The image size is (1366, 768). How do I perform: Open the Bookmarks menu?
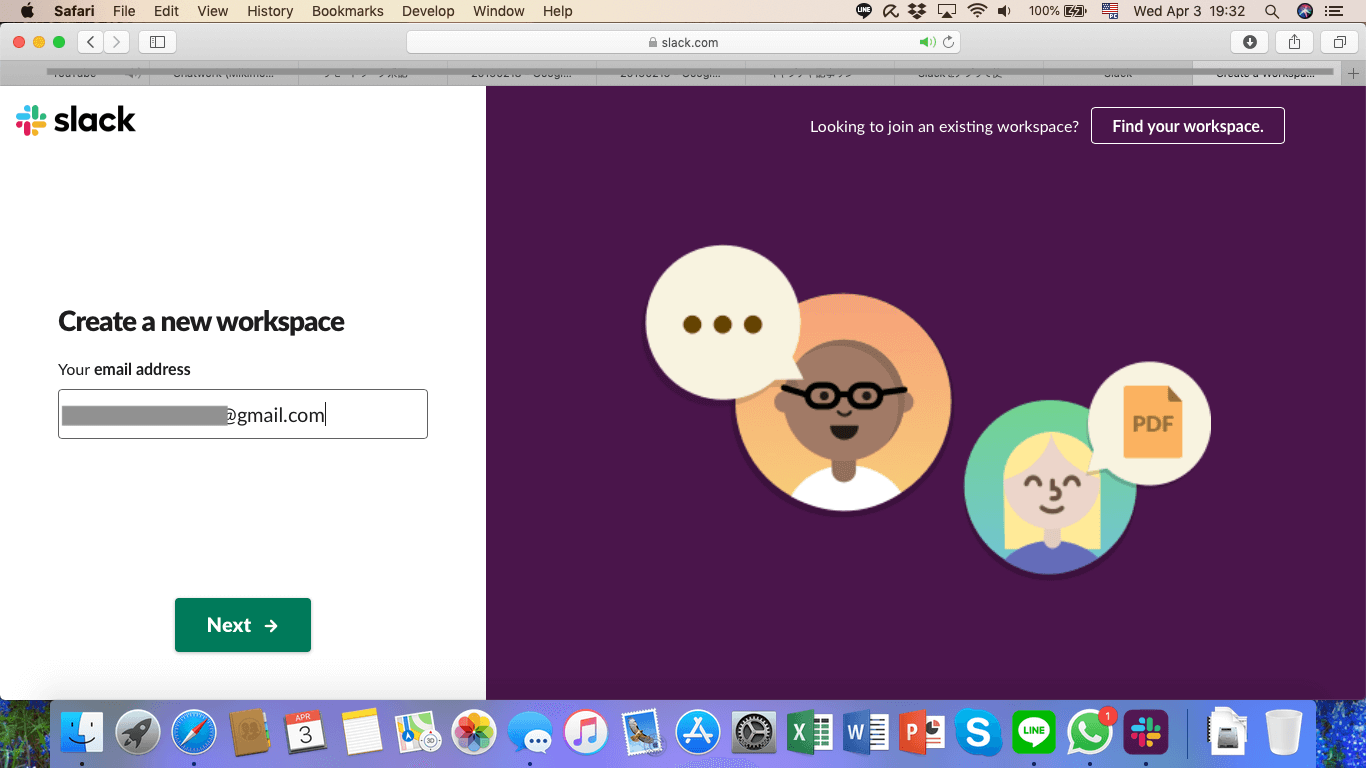click(x=347, y=11)
